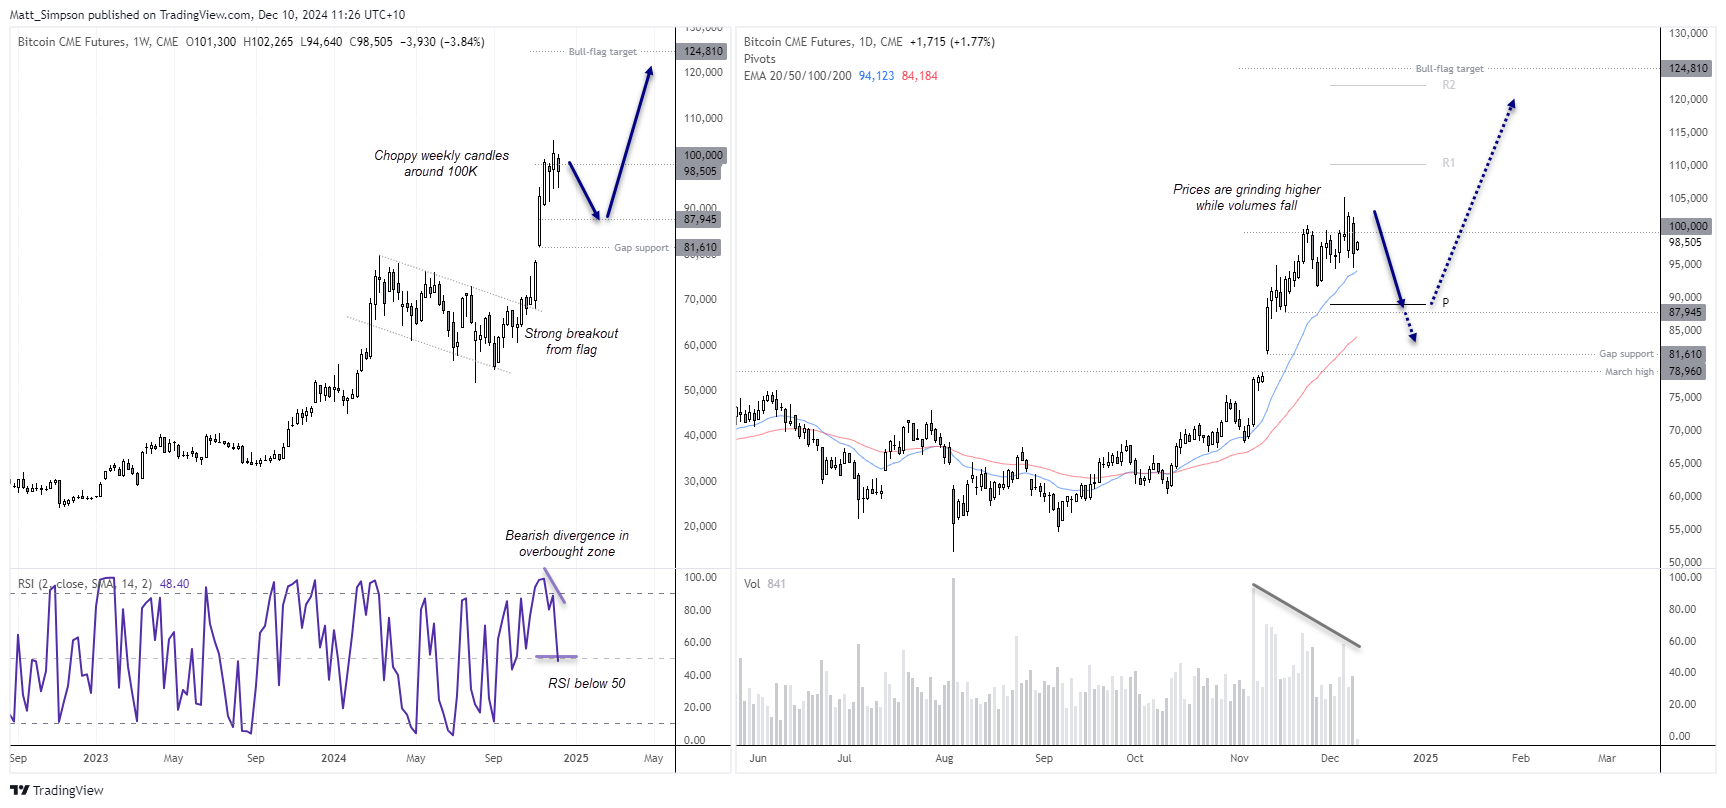Click the Bitcoin CME Futures 1W chart title

pos(98,42)
